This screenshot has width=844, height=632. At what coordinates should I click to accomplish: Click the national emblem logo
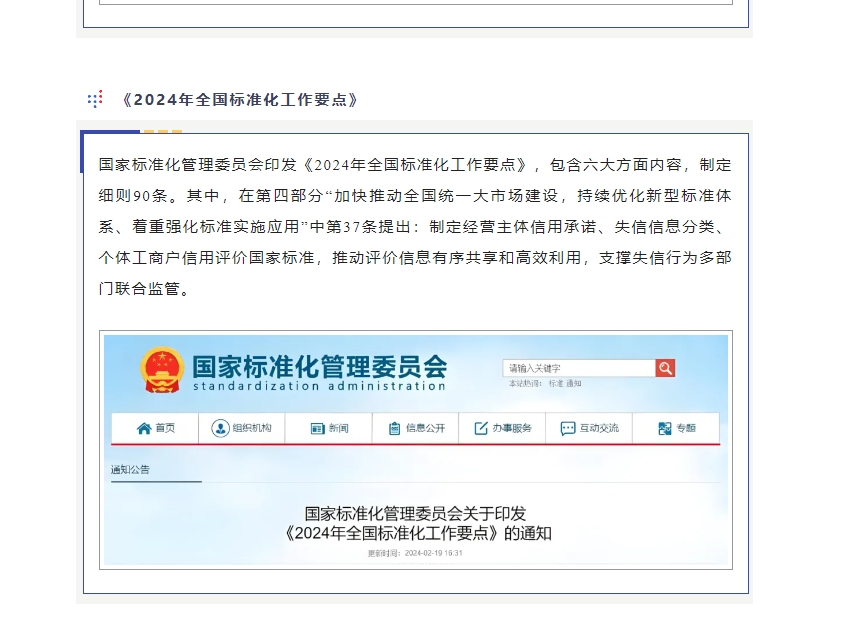(x=162, y=370)
